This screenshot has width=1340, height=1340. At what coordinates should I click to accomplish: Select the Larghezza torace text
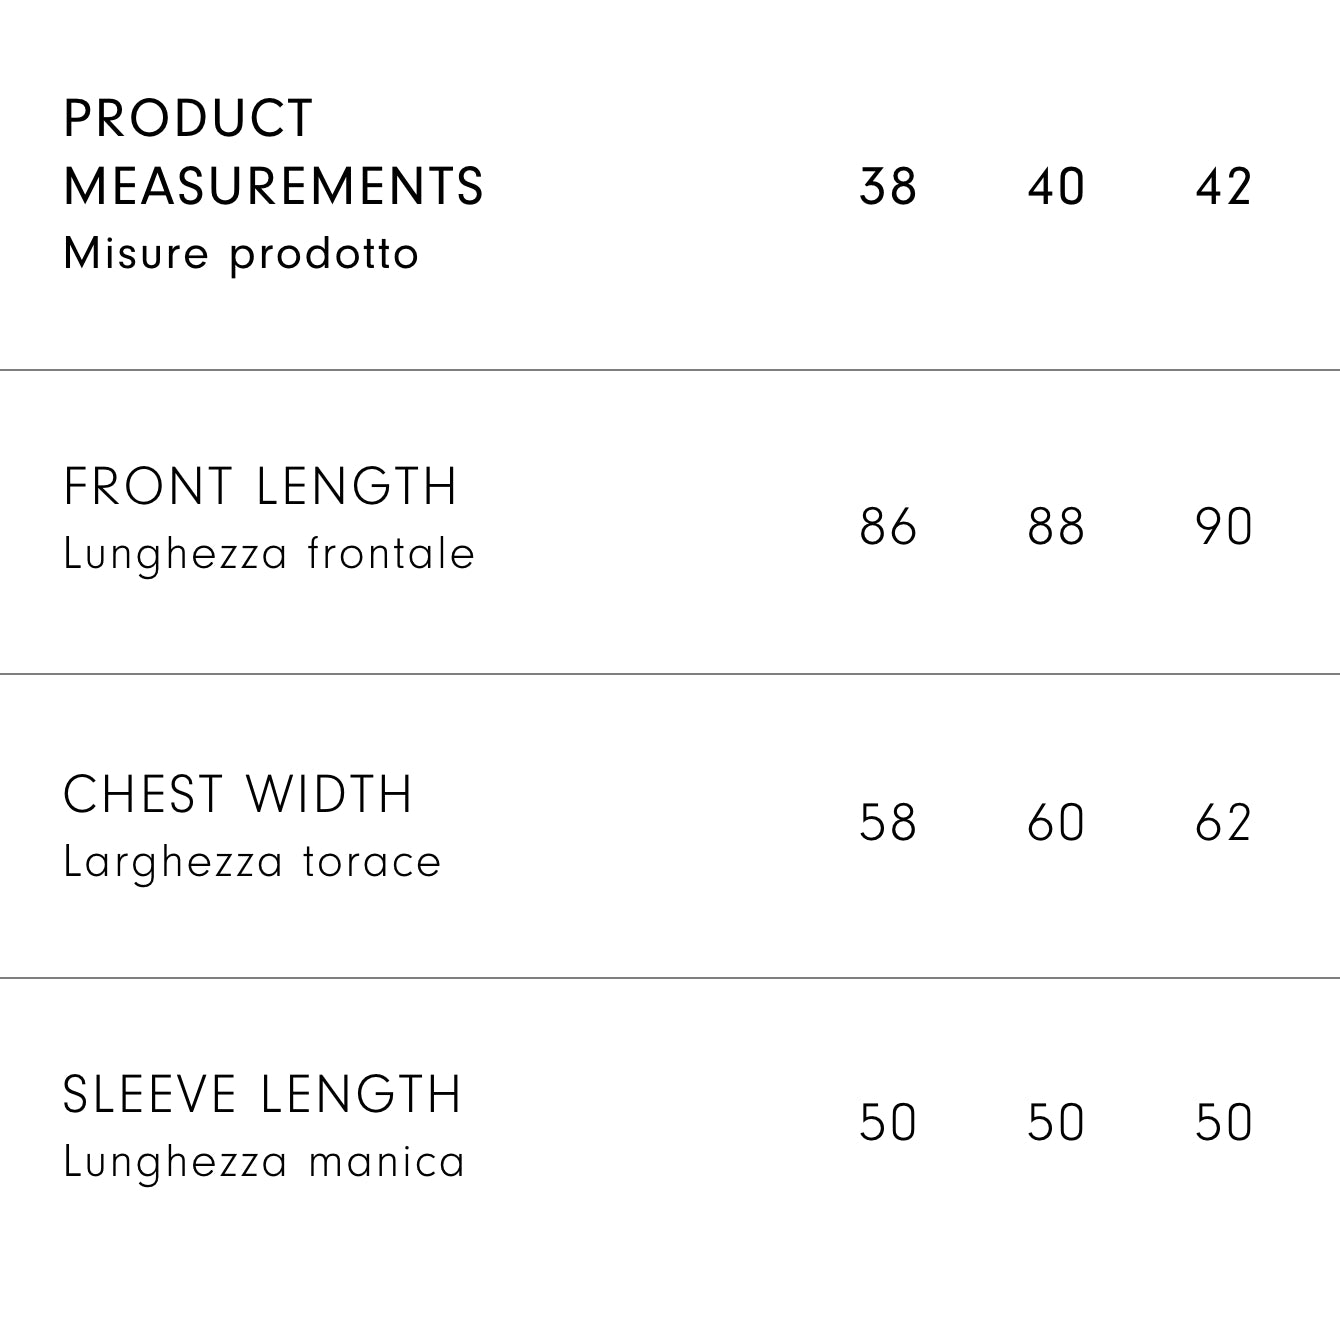click(x=252, y=862)
